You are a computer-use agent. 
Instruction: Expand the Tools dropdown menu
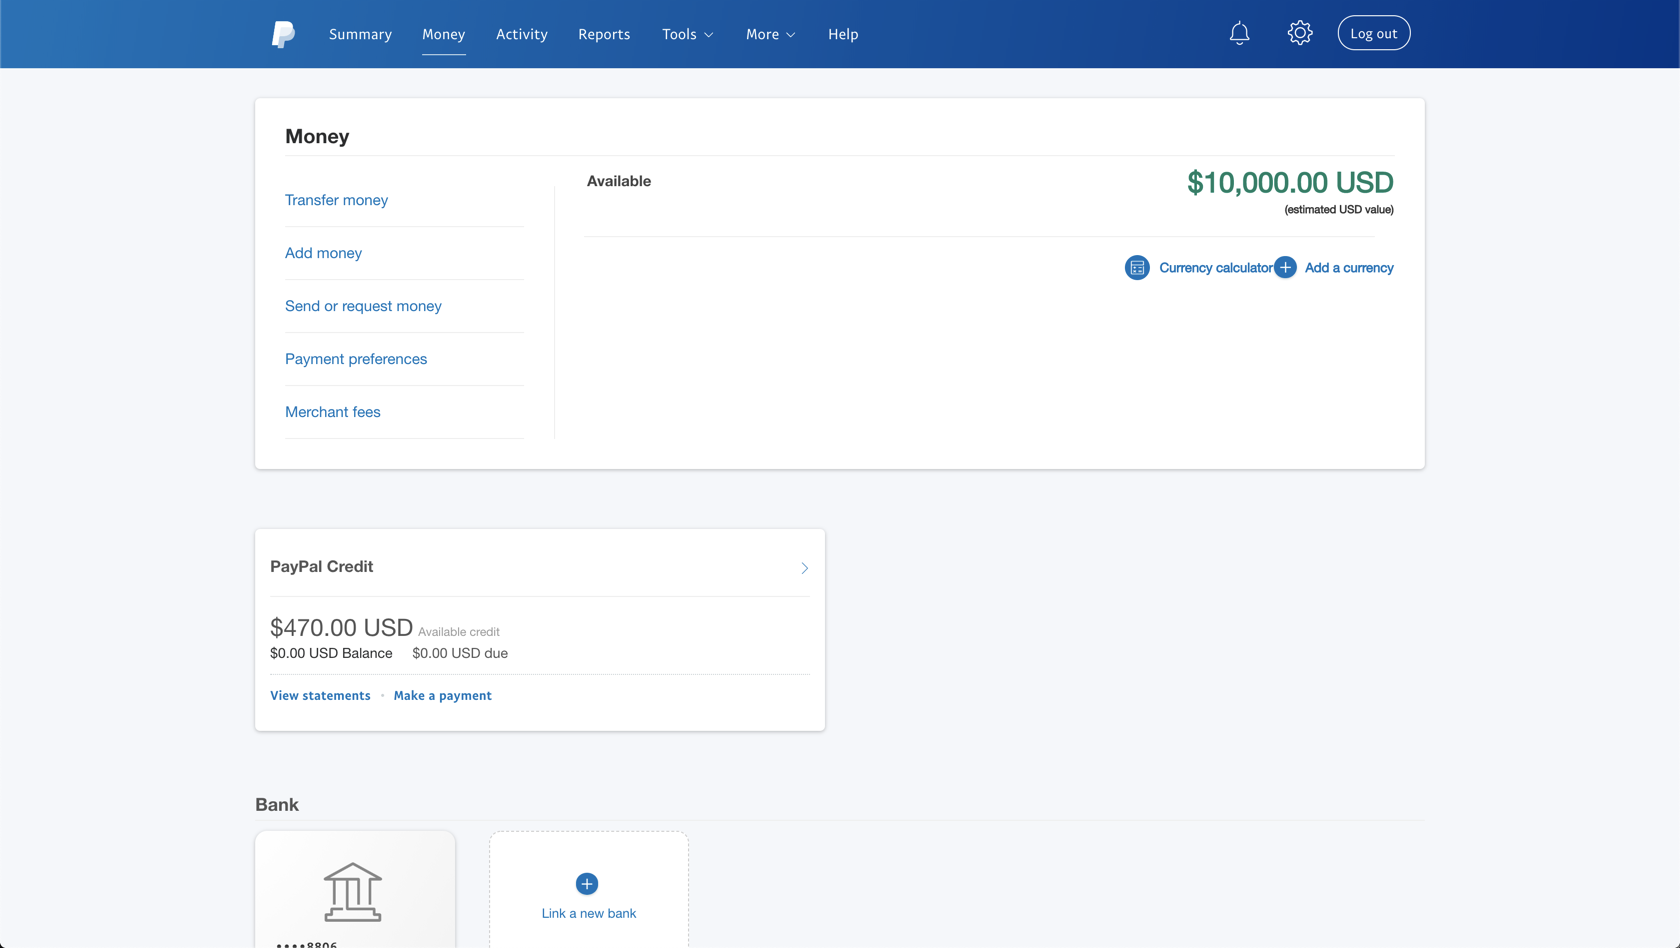(688, 34)
